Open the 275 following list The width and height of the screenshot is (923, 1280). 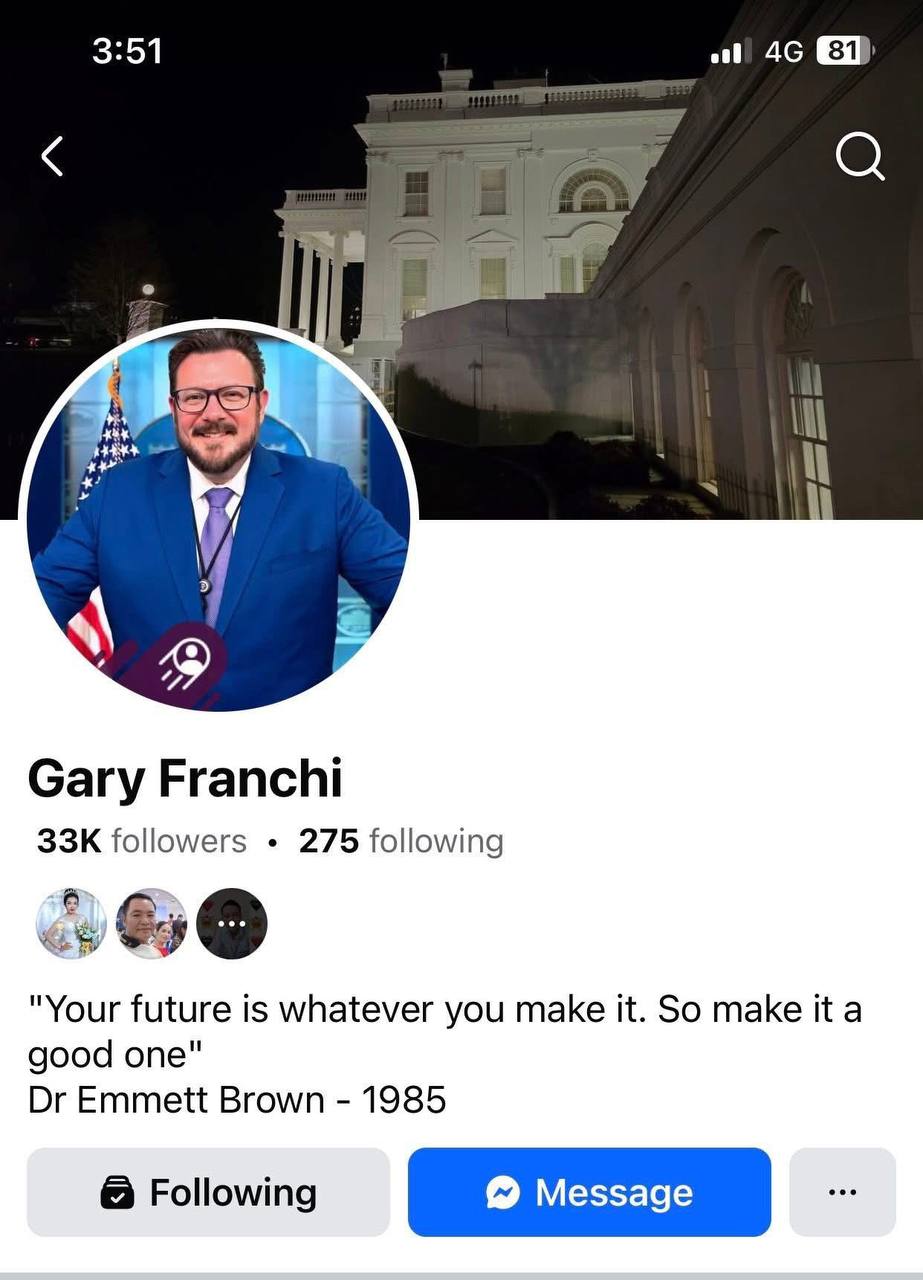[401, 841]
